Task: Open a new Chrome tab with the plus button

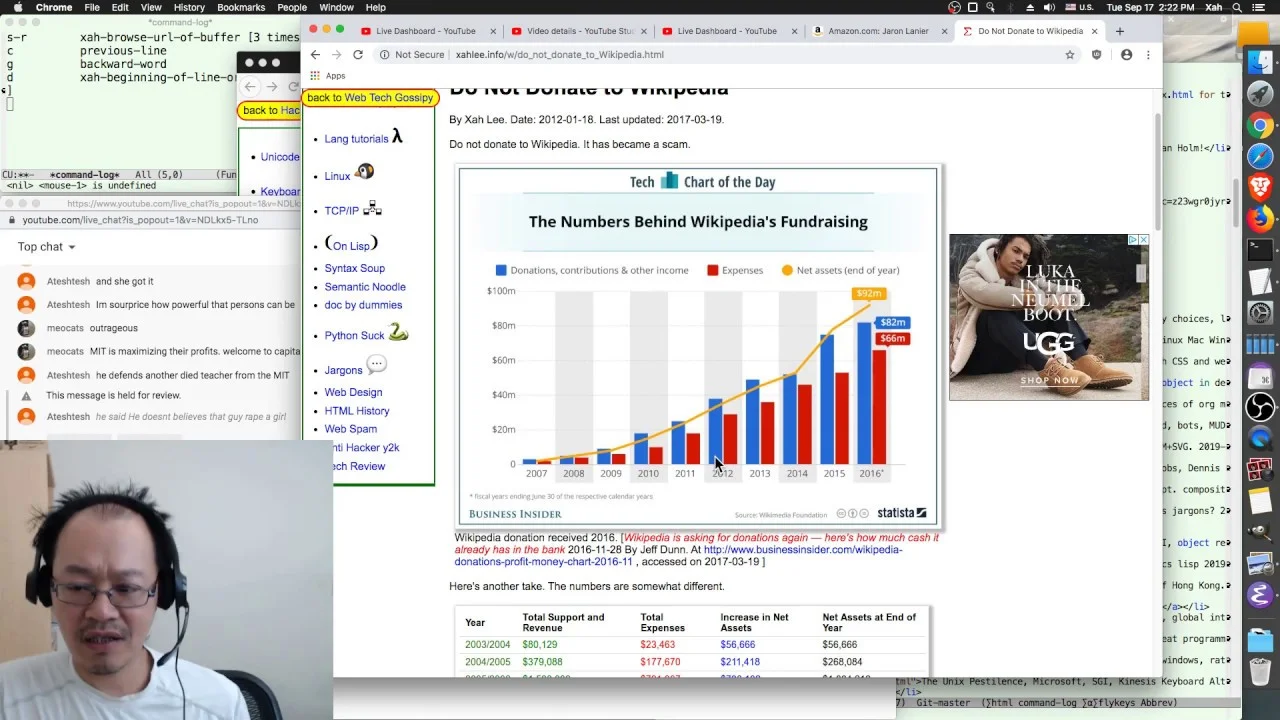Action: coord(1119,31)
